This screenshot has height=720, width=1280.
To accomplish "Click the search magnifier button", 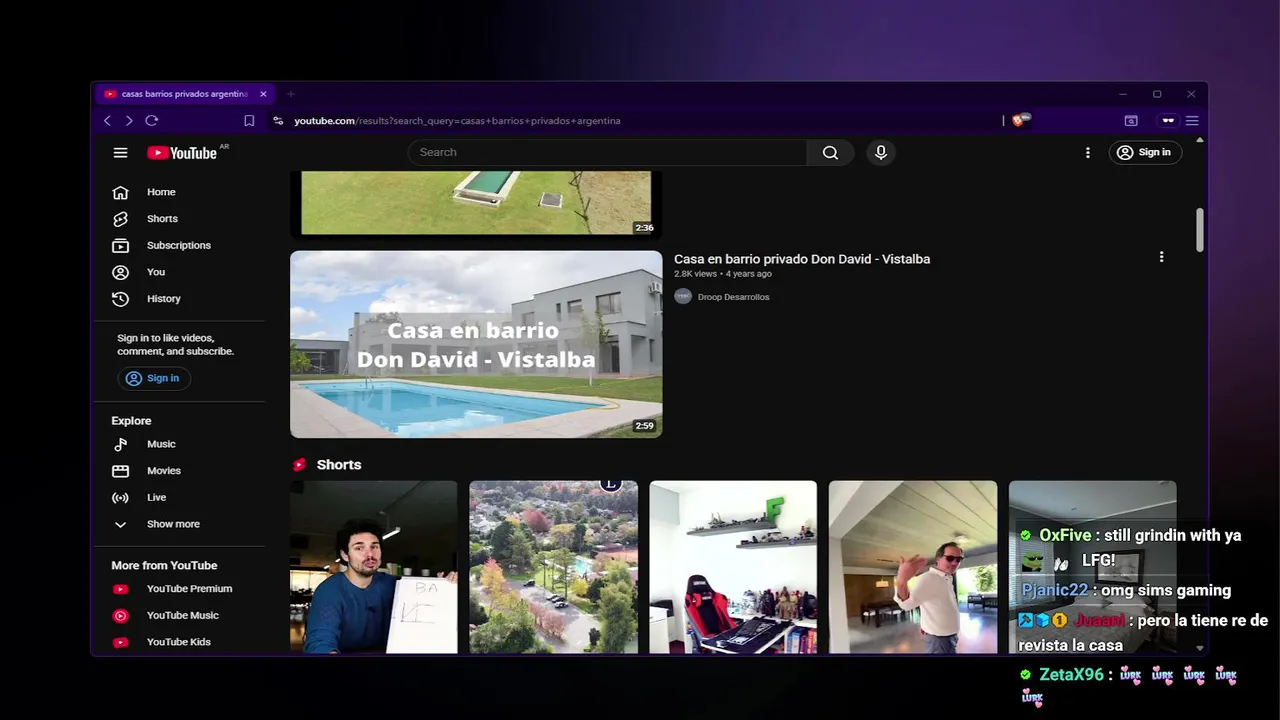I will 830,152.
